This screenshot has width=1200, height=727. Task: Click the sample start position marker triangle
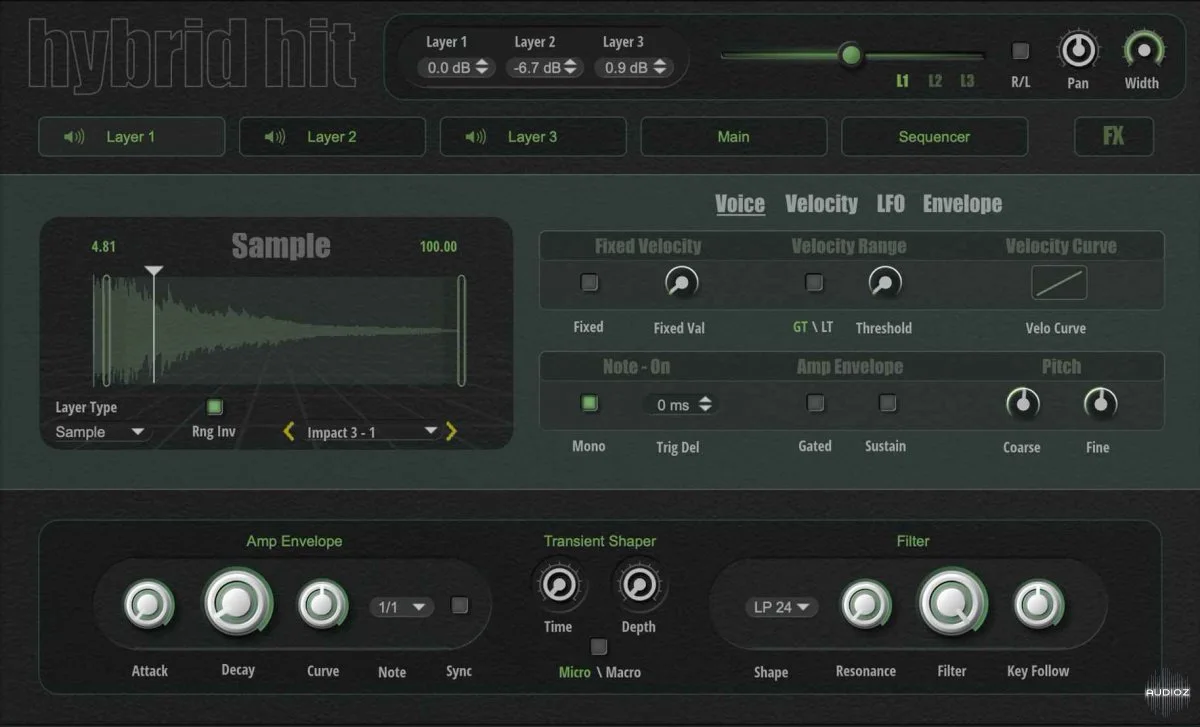(x=153, y=271)
